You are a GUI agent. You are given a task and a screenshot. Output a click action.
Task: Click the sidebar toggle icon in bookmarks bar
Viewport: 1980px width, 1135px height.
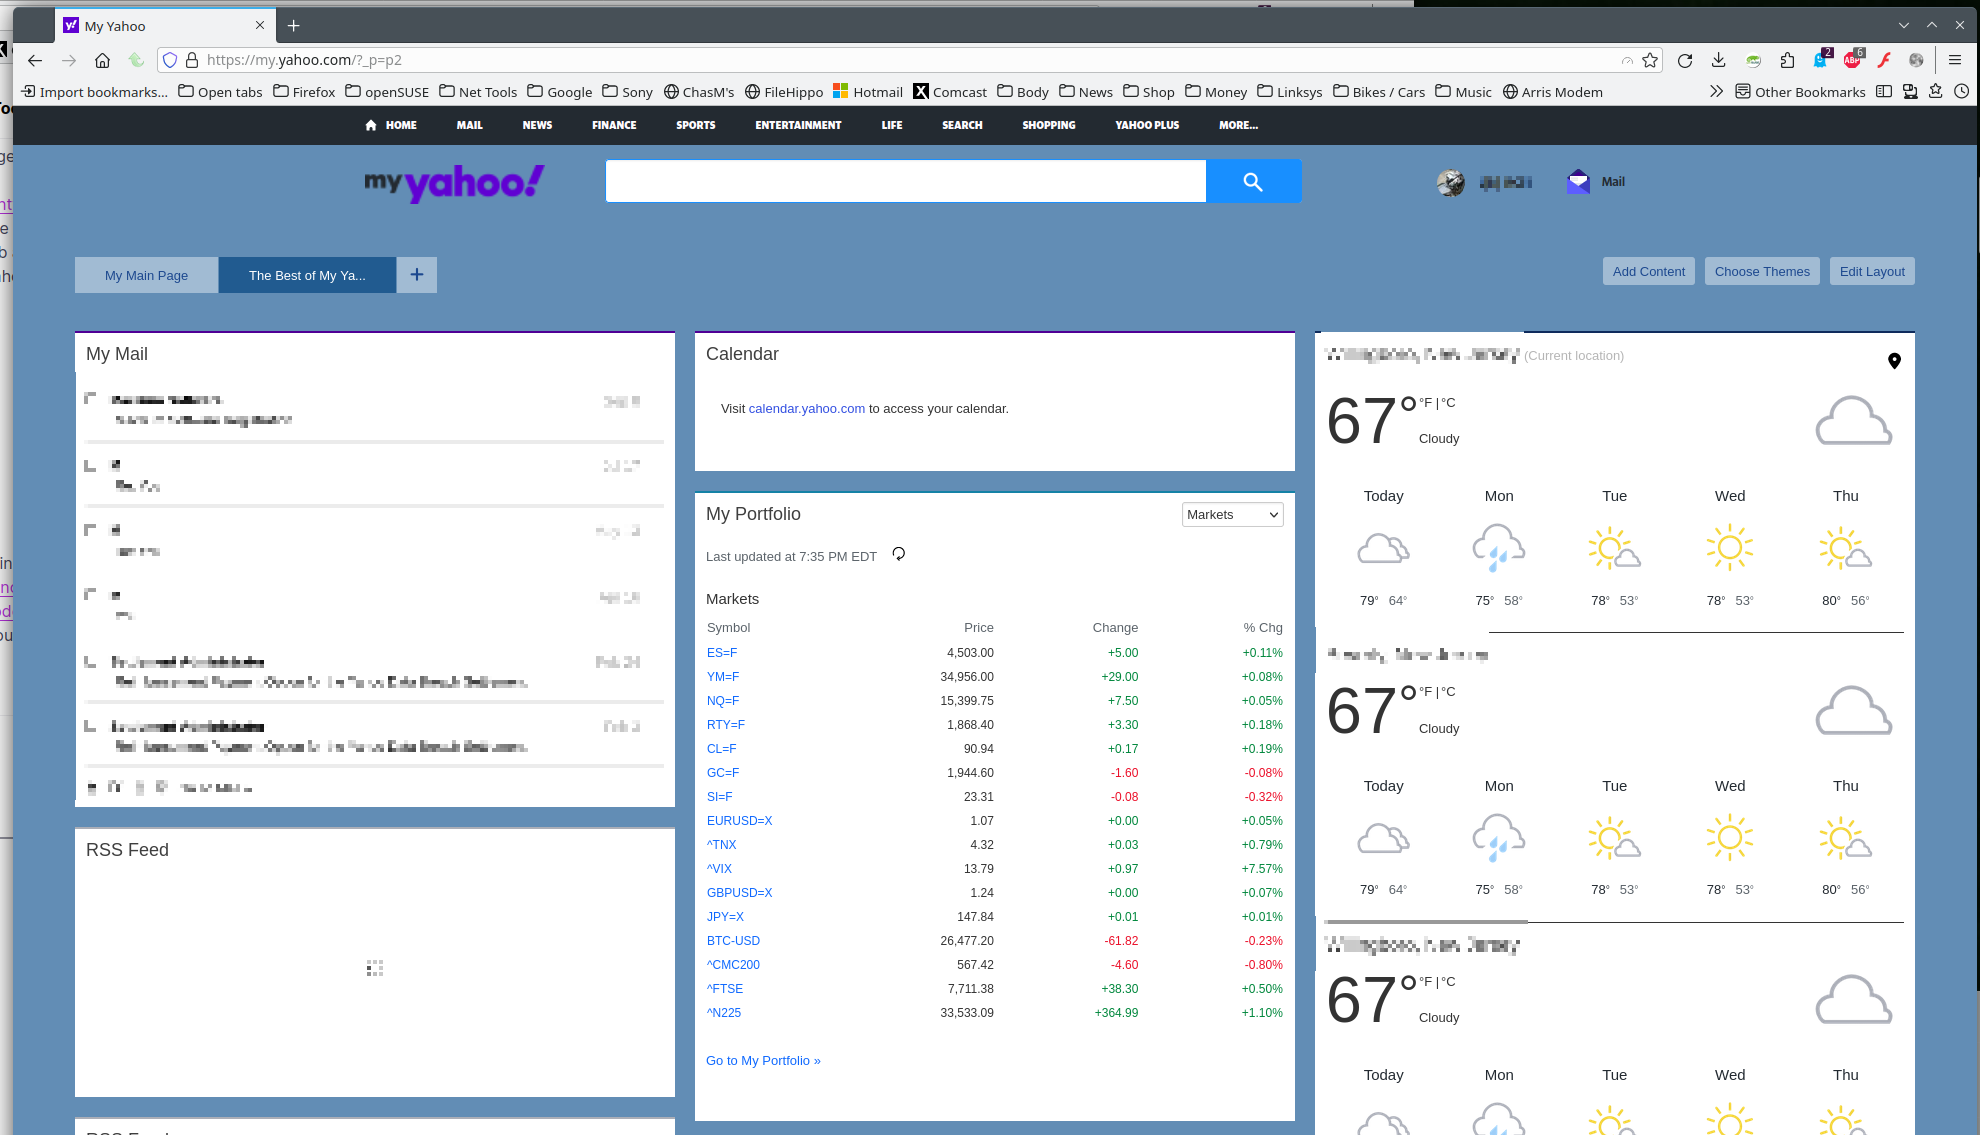(x=1884, y=92)
